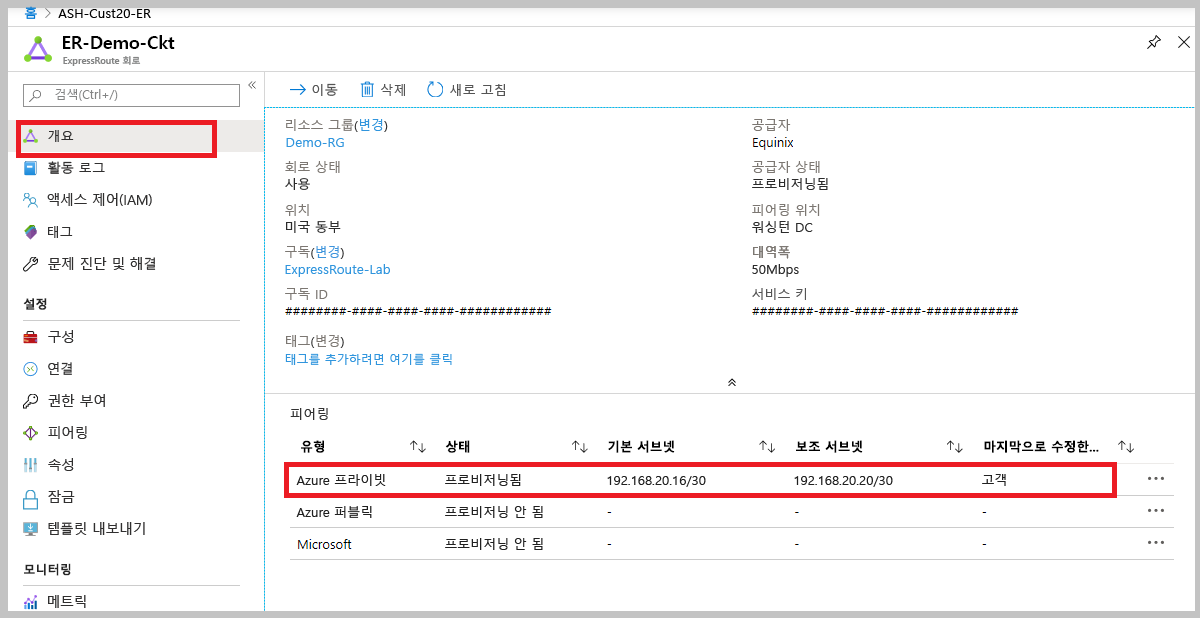Open the Demo-RG resource group link
The height and width of the screenshot is (618, 1200).
[314, 142]
